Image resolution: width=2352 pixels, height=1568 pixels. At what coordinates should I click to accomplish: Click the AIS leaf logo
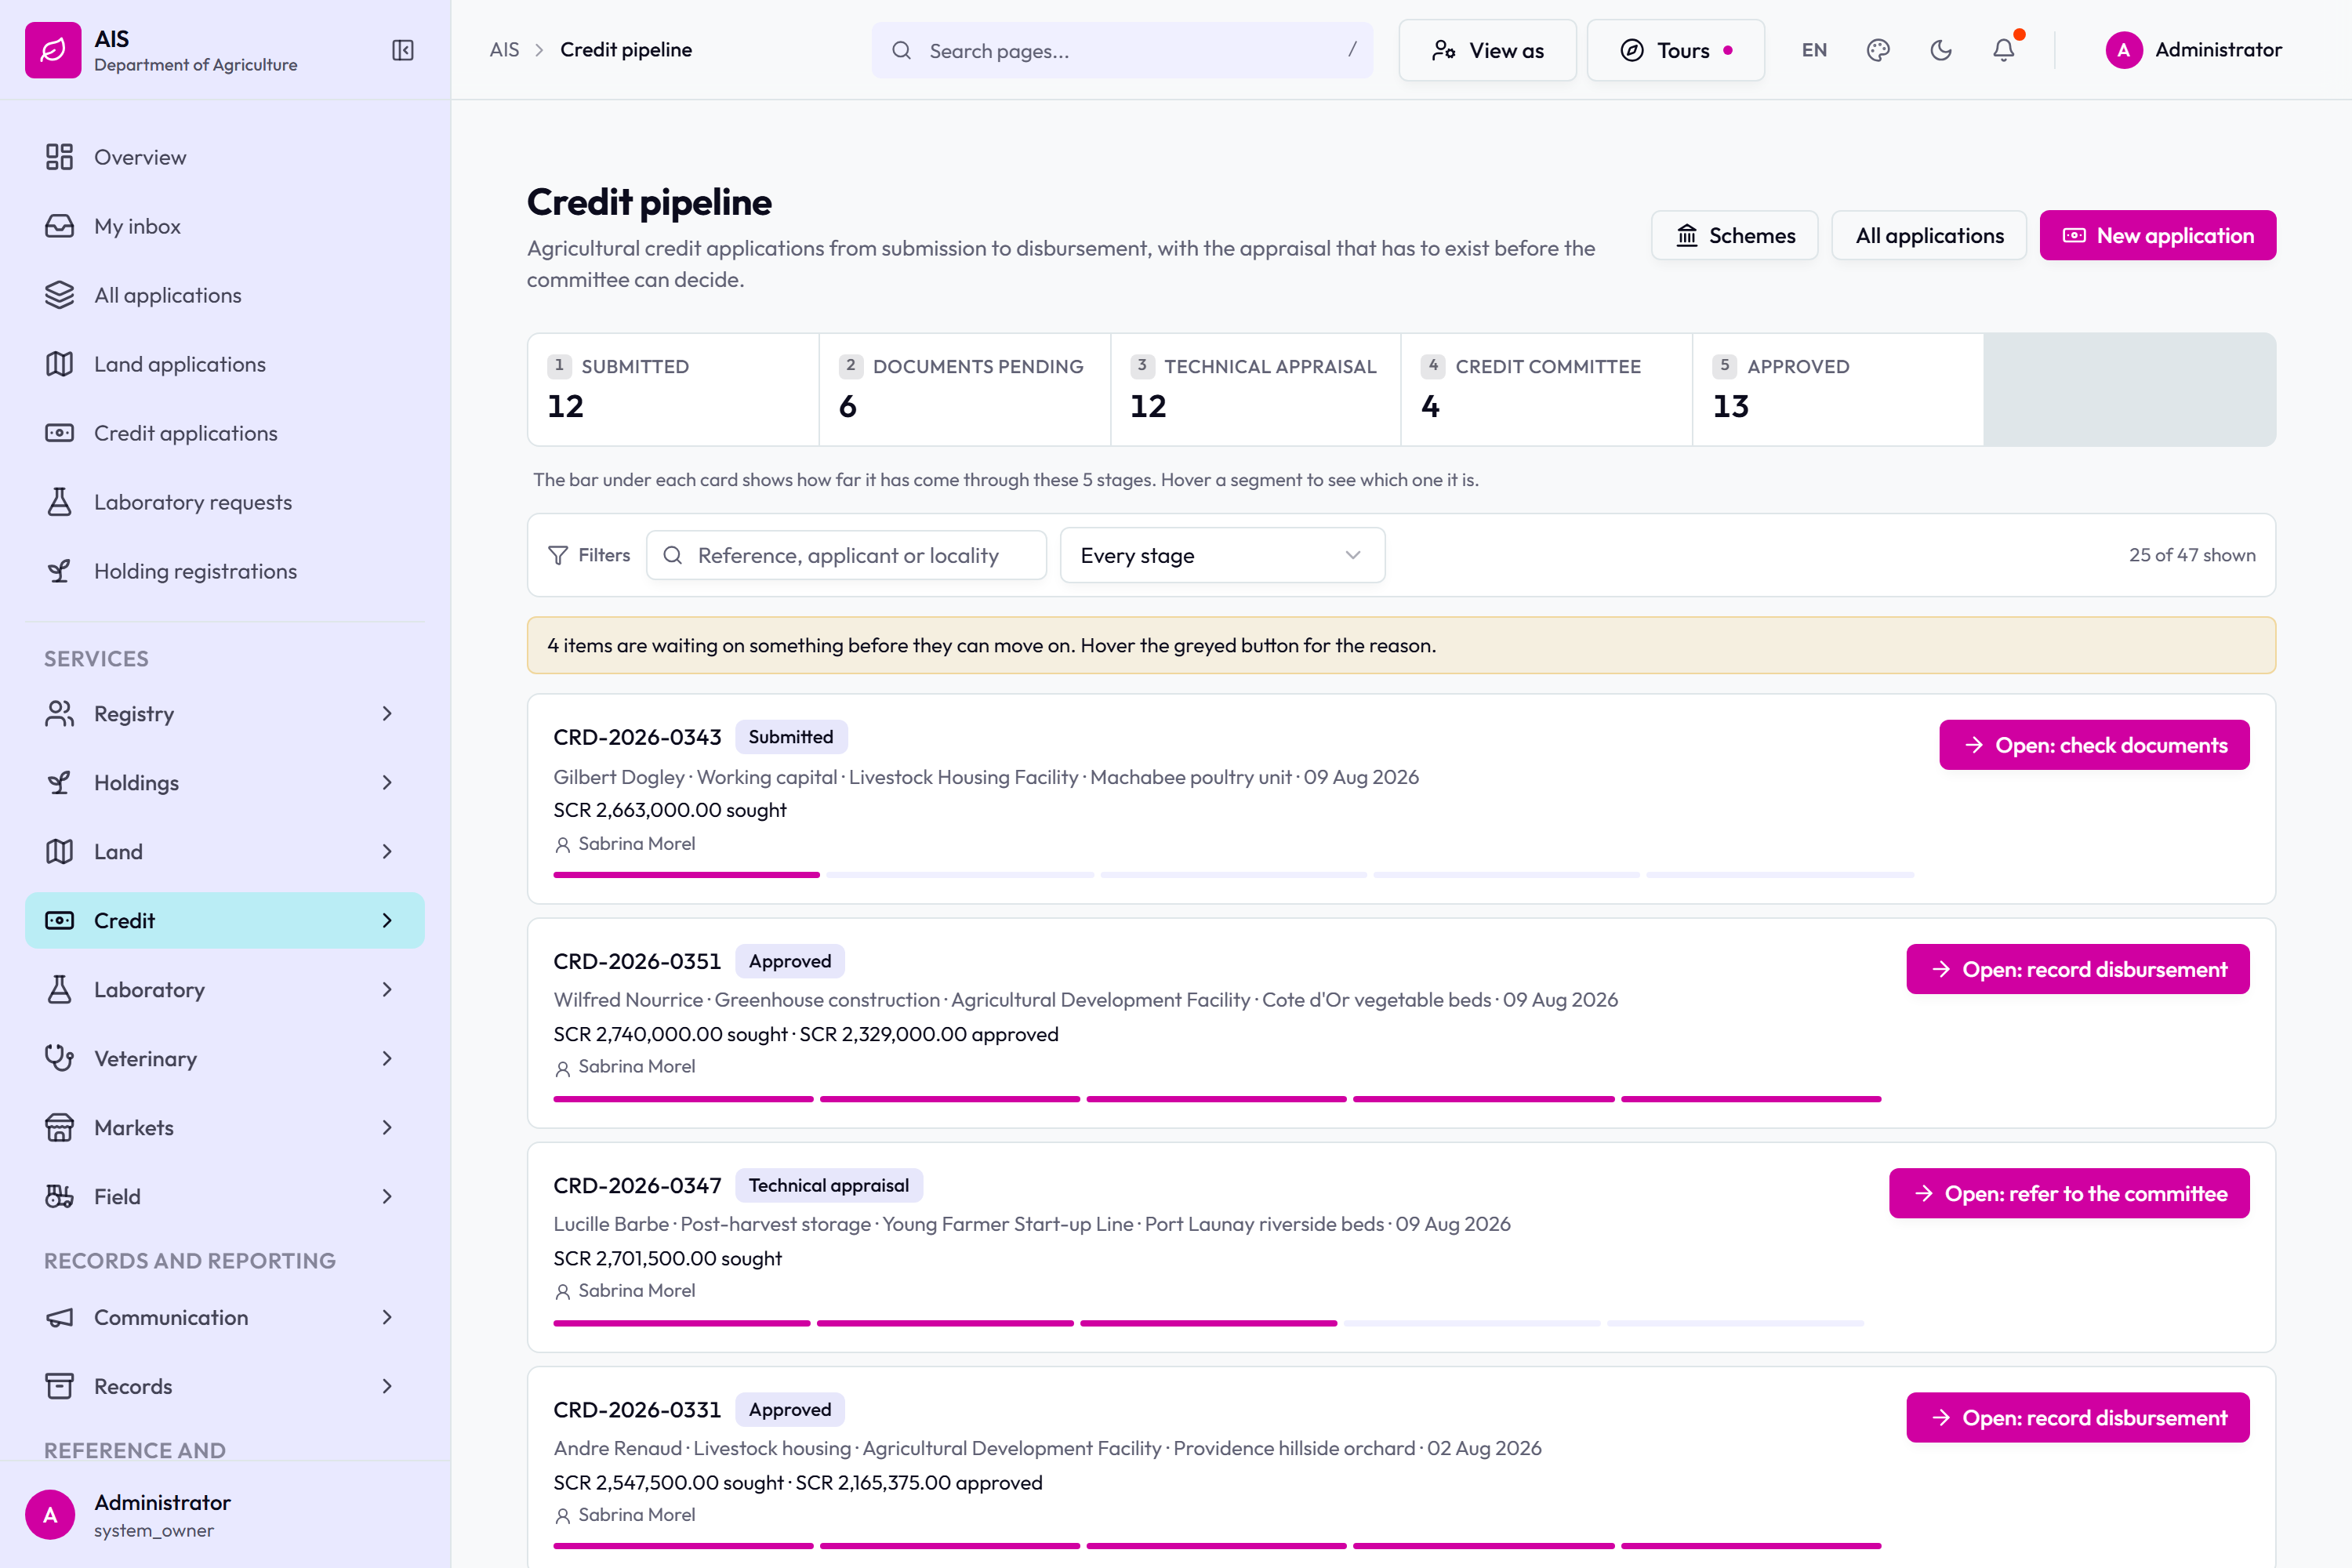pyautogui.click(x=53, y=50)
